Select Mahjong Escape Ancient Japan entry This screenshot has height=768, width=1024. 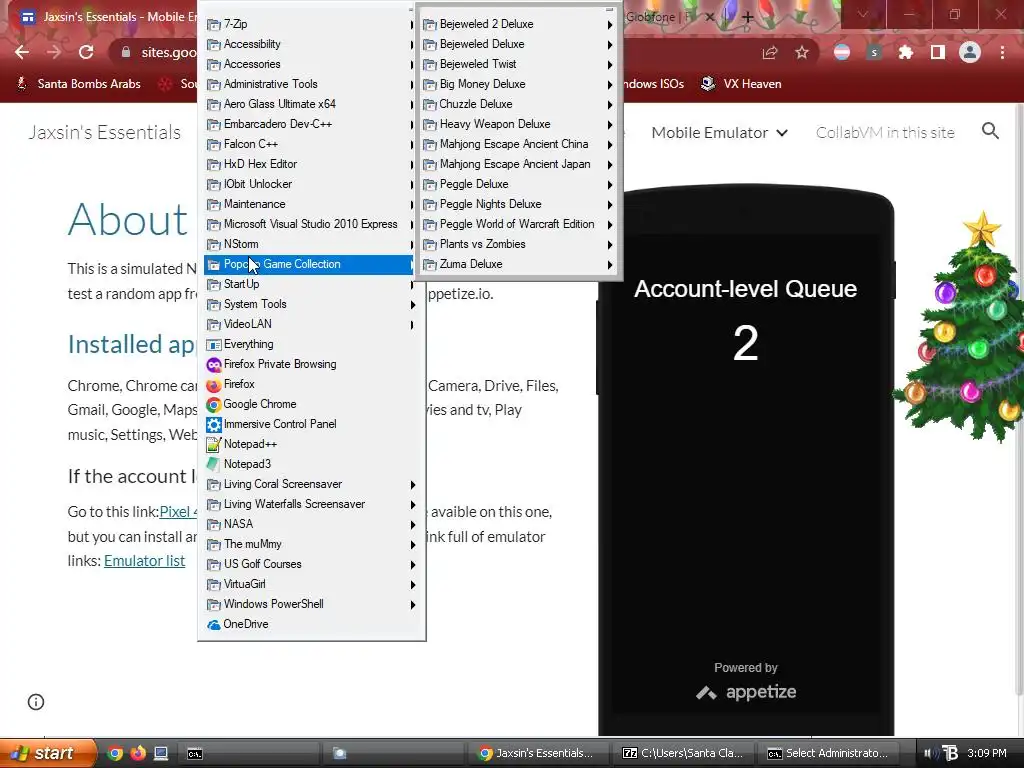(x=519, y=165)
